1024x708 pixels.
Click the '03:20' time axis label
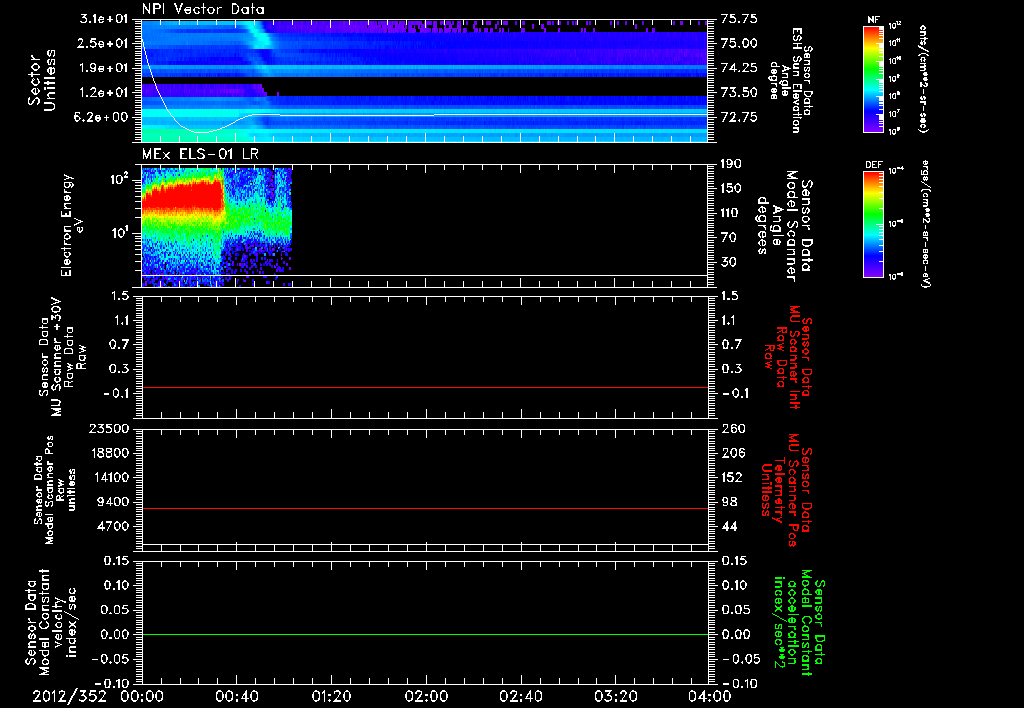click(x=615, y=696)
